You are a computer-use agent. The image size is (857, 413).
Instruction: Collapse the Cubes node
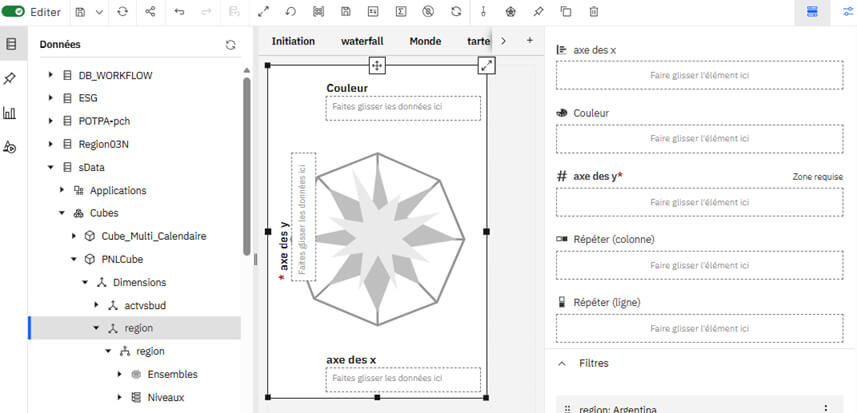(62, 213)
